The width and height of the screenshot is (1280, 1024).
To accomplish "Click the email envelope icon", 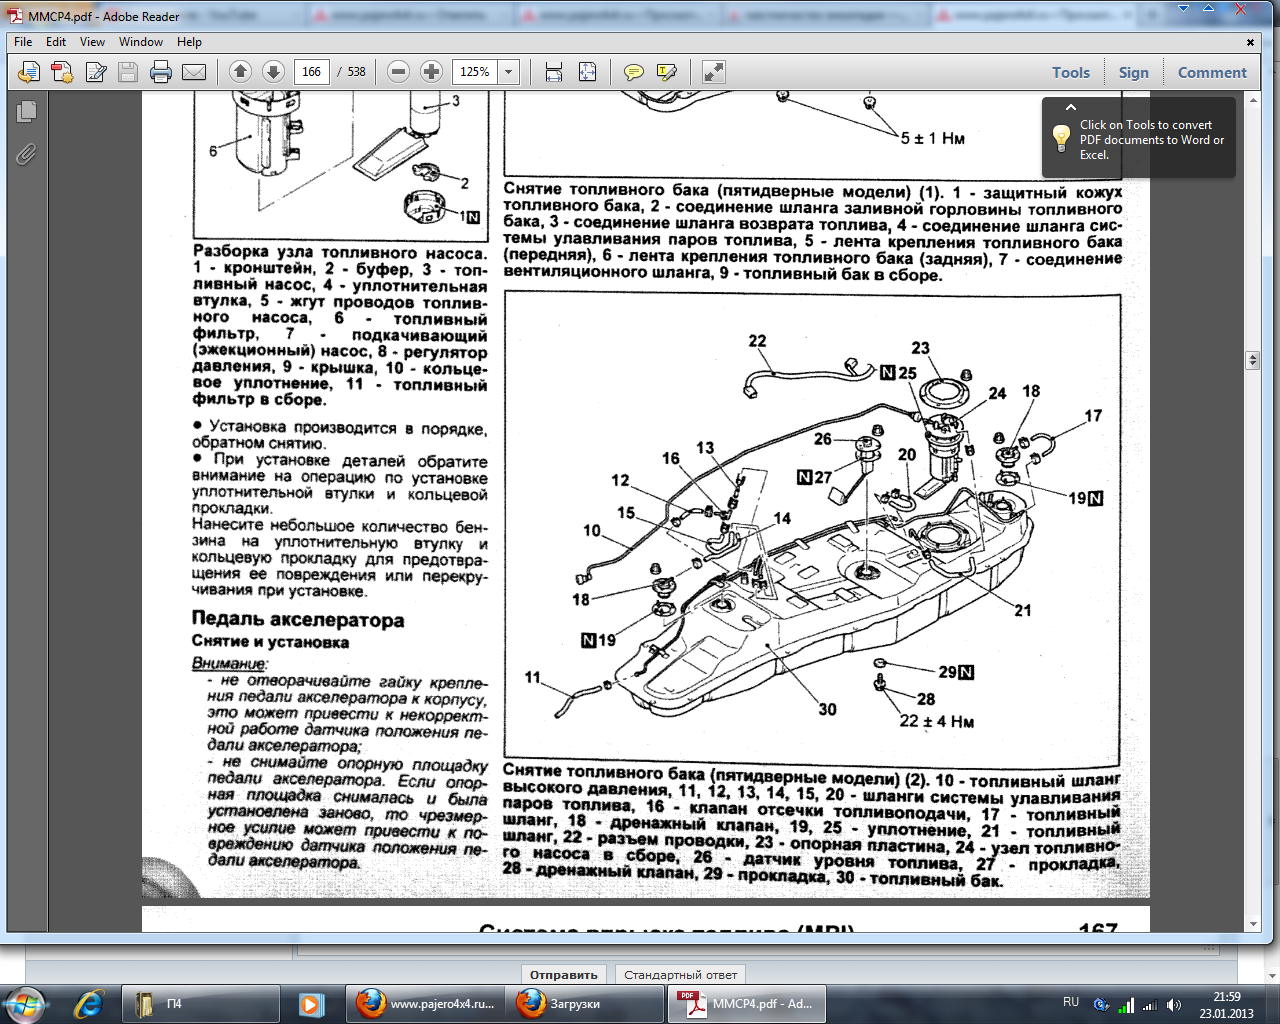I will (x=194, y=72).
